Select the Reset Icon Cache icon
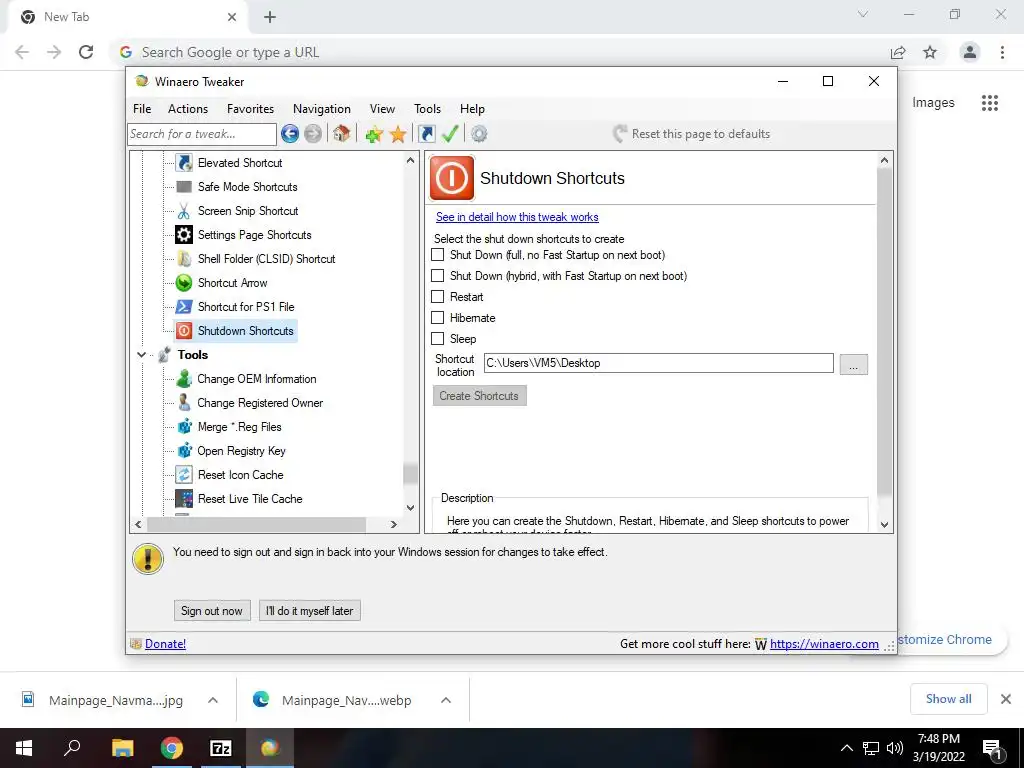The width and height of the screenshot is (1024, 768). (x=184, y=475)
